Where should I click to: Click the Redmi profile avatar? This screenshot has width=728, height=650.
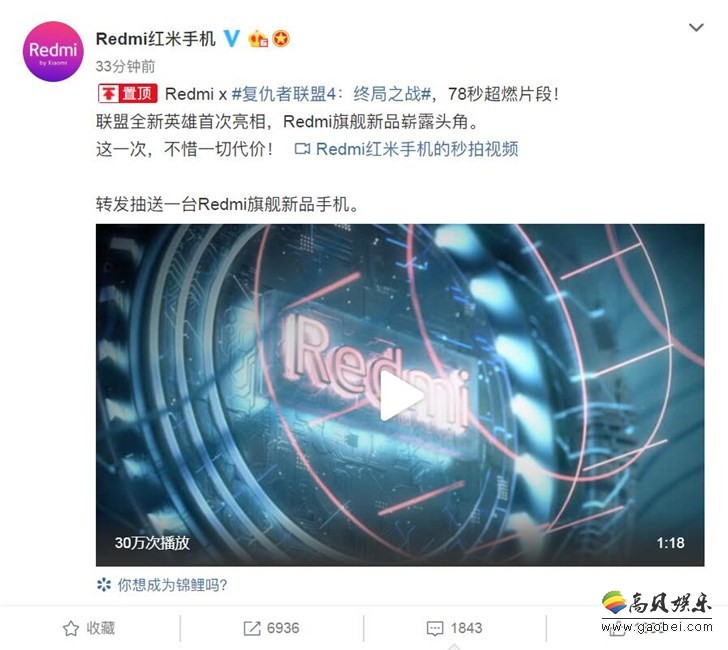[x=53, y=52]
